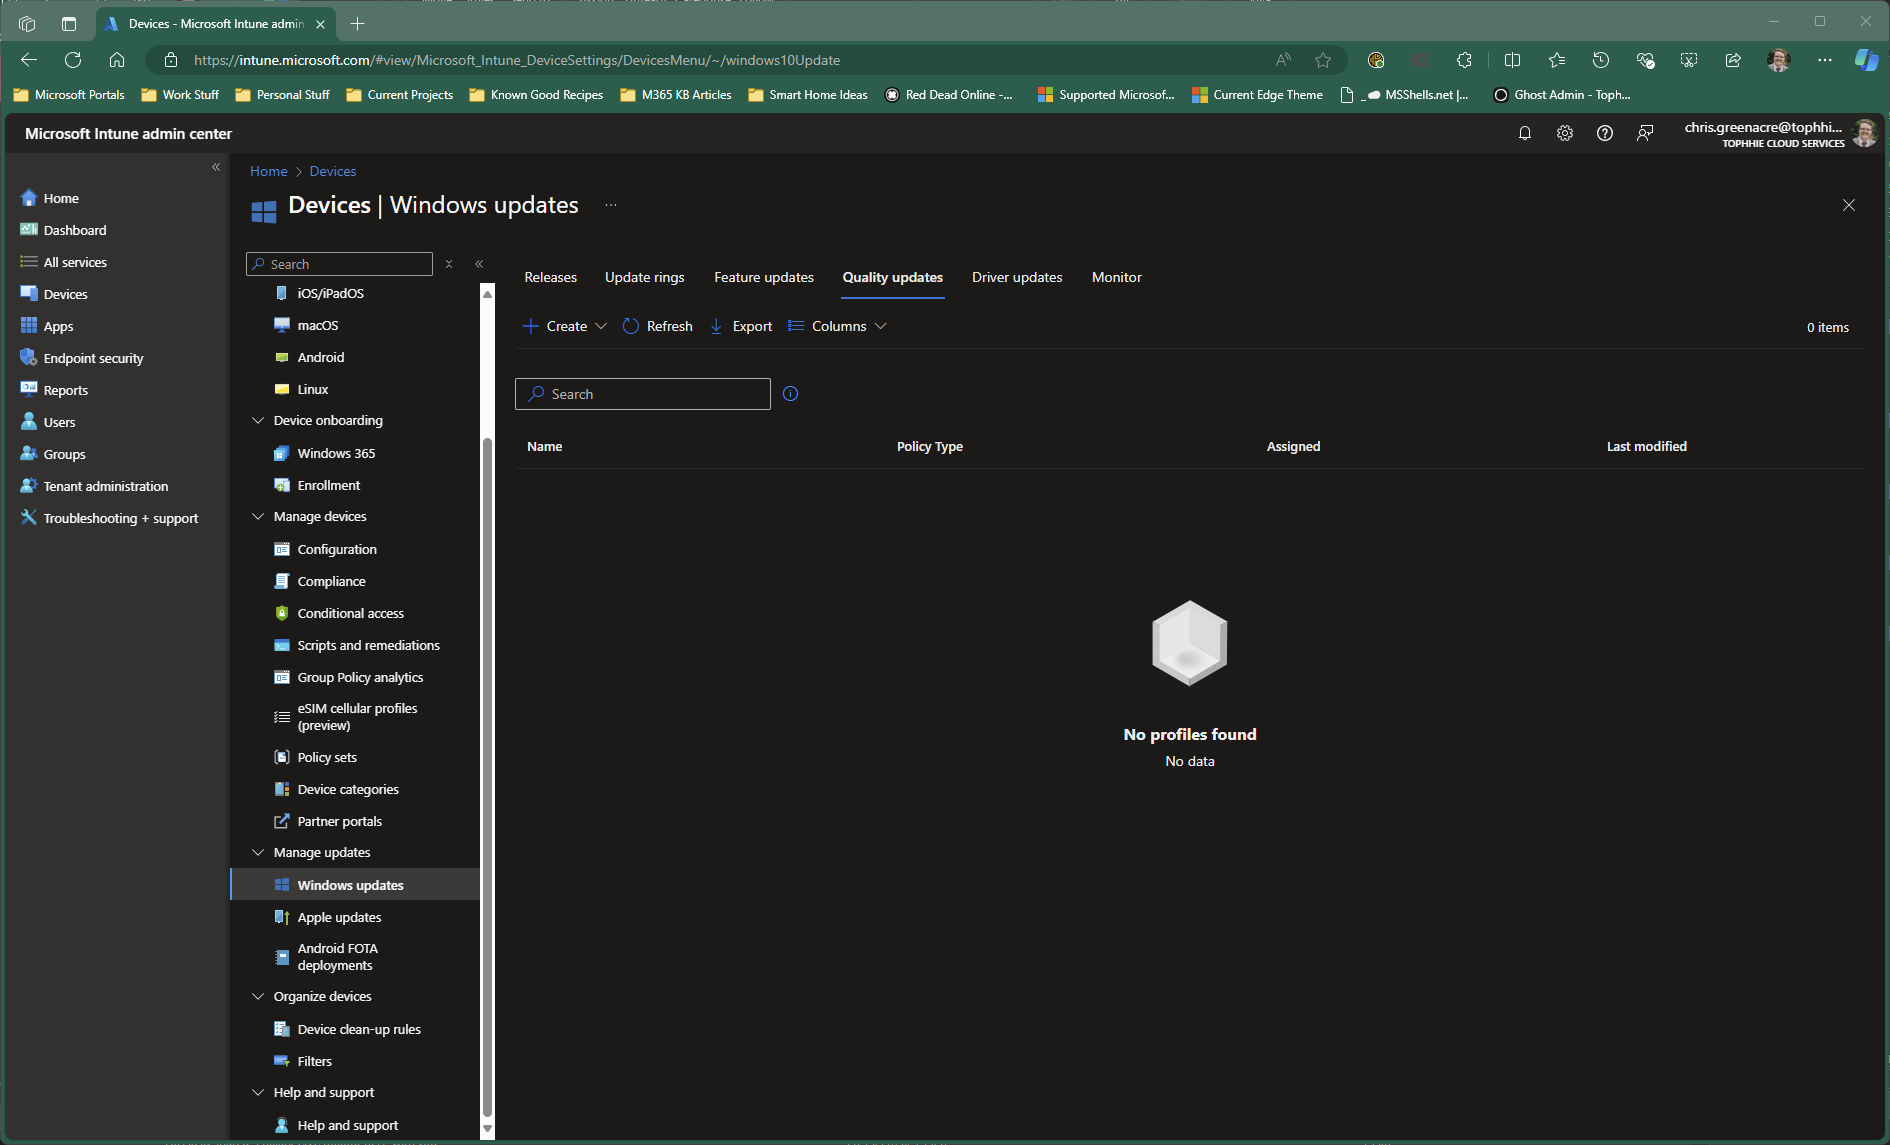Close the Windows updates blade
The image size is (1890, 1145).
tap(1849, 205)
